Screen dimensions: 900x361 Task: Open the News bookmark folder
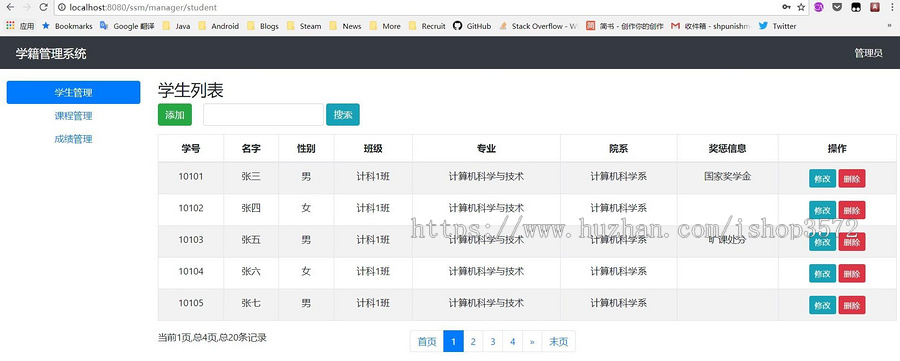coord(346,26)
